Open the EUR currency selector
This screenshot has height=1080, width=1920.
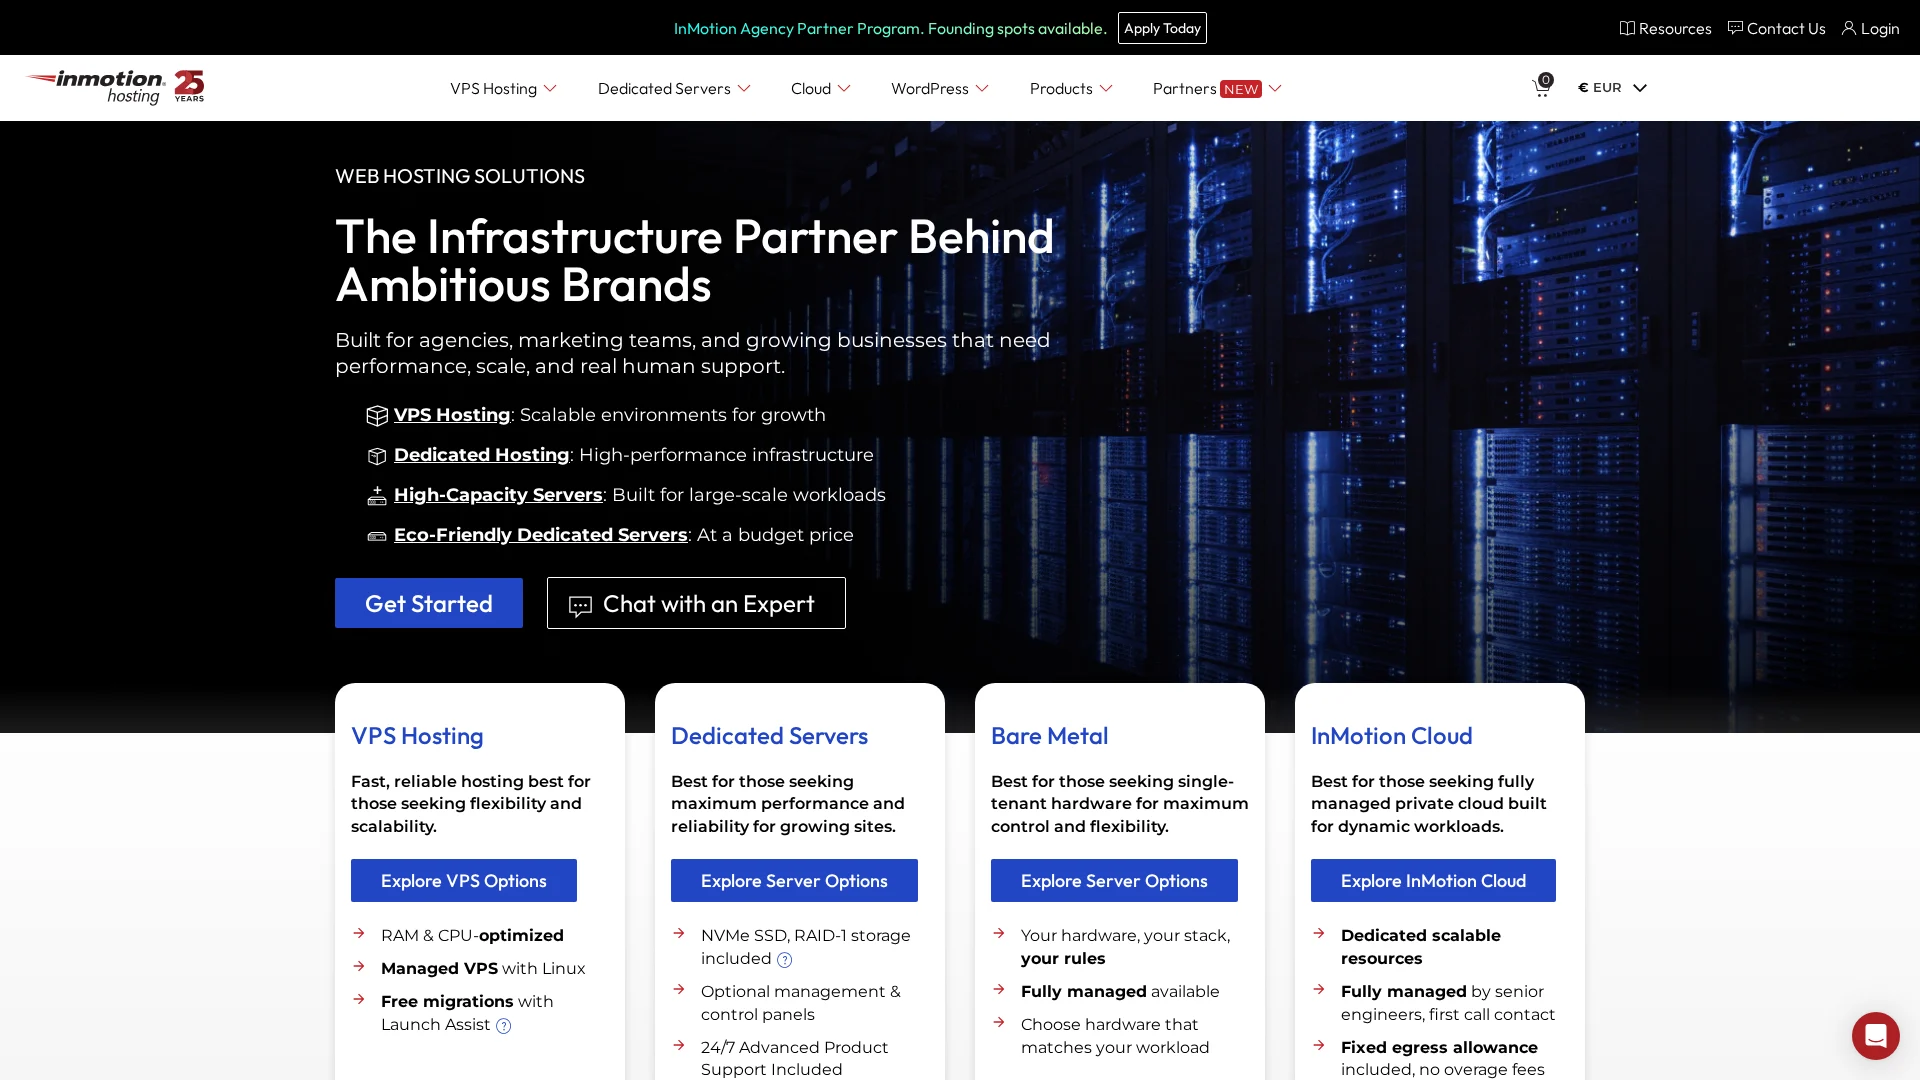[x=1612, y=87]
